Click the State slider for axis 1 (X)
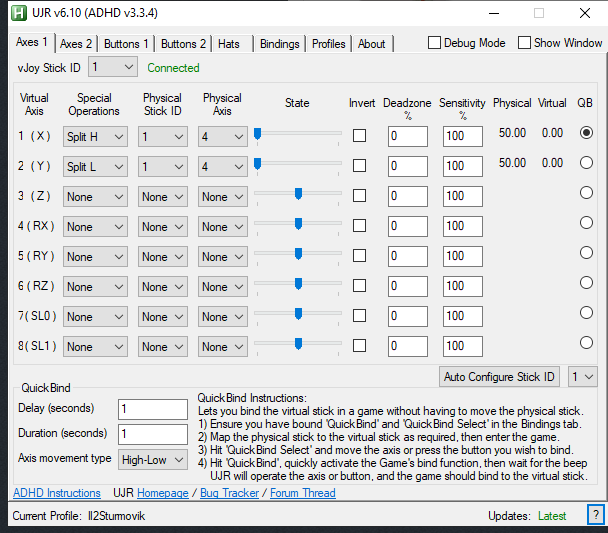The image size is (608, 533). coord(298,136)
